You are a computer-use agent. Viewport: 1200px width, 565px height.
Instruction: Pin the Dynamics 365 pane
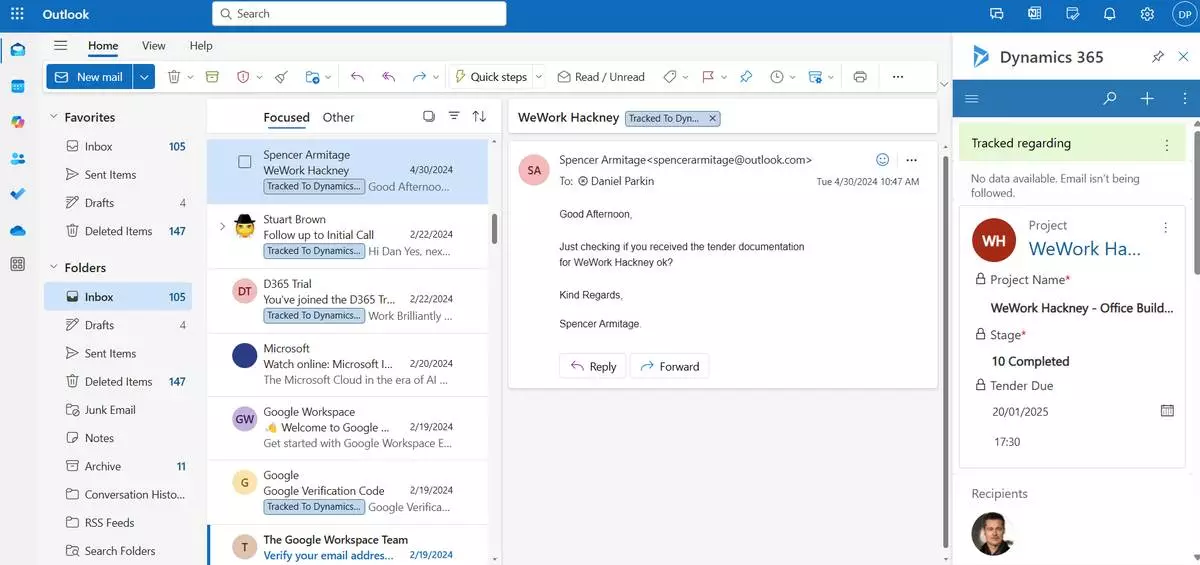(x=1157, y=57)
